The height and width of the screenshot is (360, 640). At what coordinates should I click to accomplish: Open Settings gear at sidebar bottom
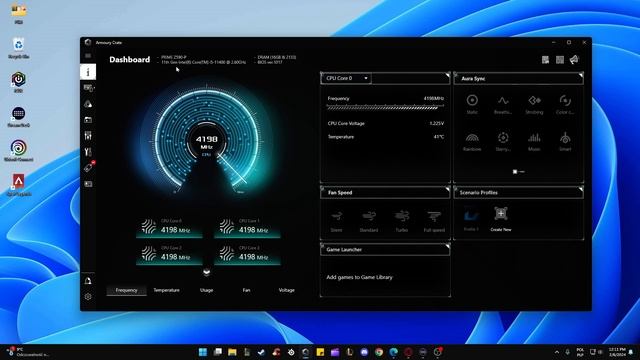tap(88, 297)
